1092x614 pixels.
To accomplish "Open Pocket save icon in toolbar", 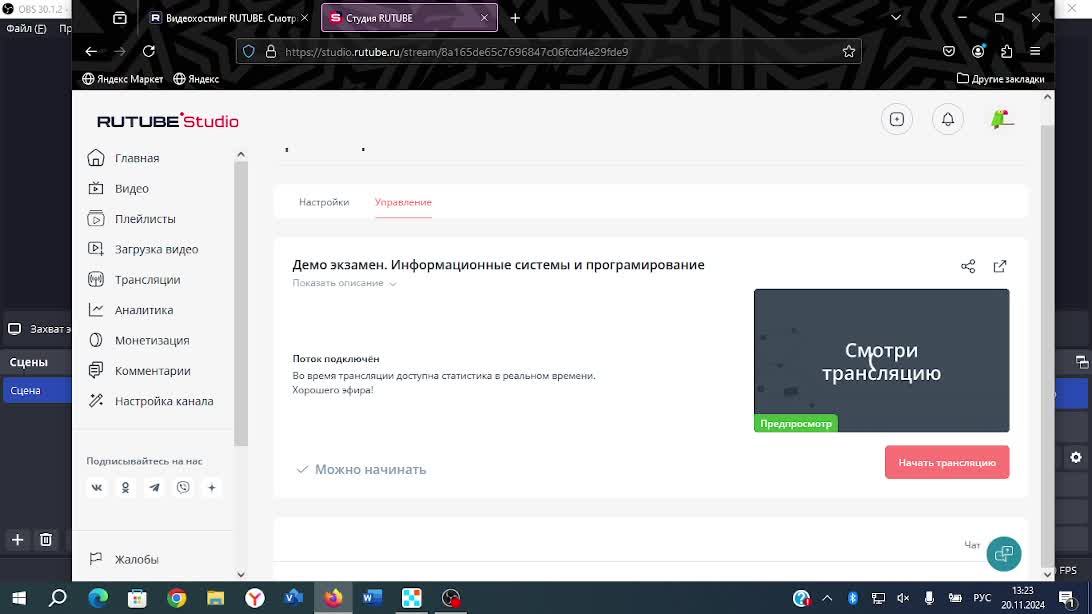I will 949,52.
